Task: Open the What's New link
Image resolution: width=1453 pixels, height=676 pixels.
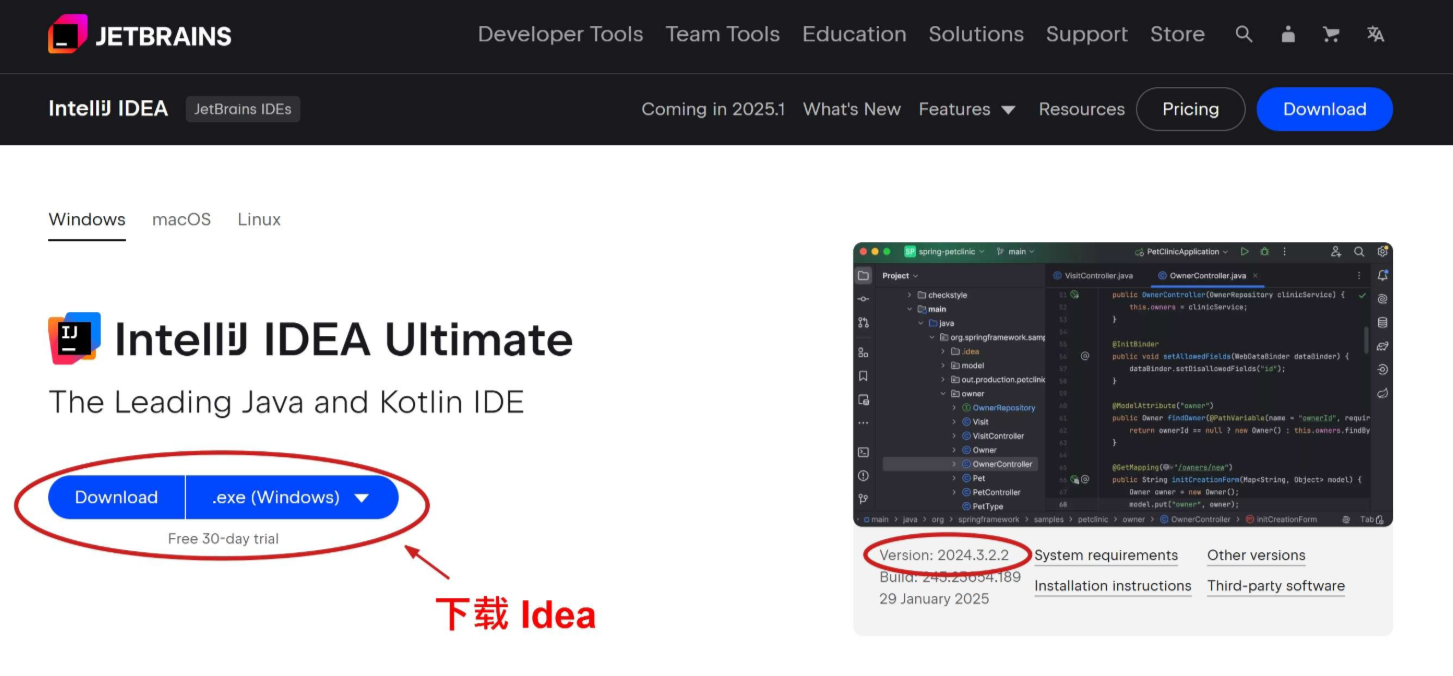Action: (x=852, y=109)
